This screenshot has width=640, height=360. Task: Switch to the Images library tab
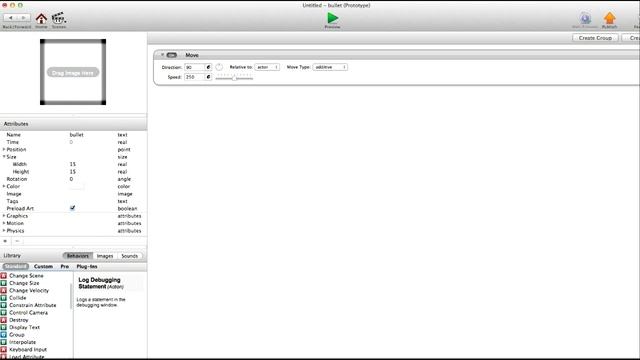[x=105, y=256]
